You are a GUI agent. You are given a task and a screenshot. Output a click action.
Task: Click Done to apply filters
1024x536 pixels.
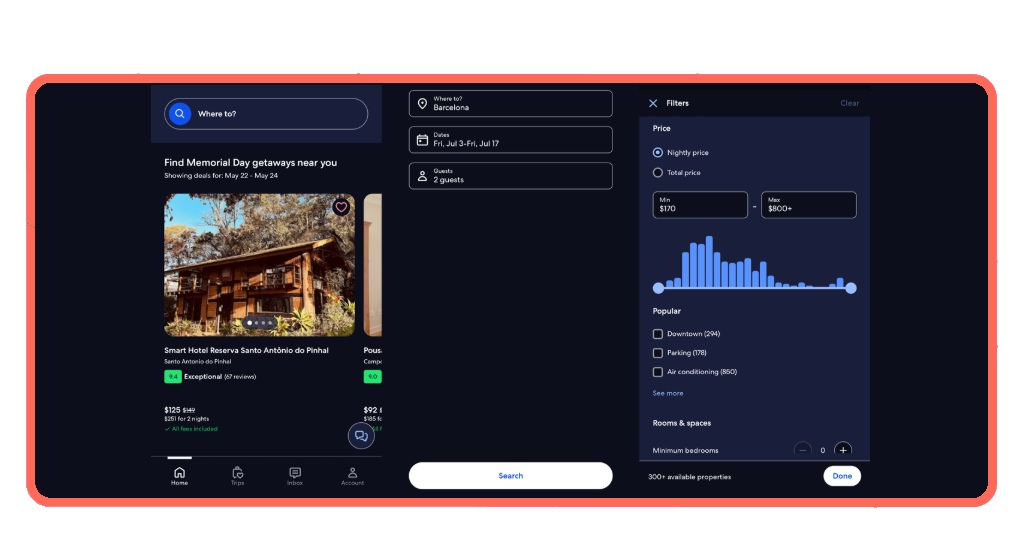[842, 476]
